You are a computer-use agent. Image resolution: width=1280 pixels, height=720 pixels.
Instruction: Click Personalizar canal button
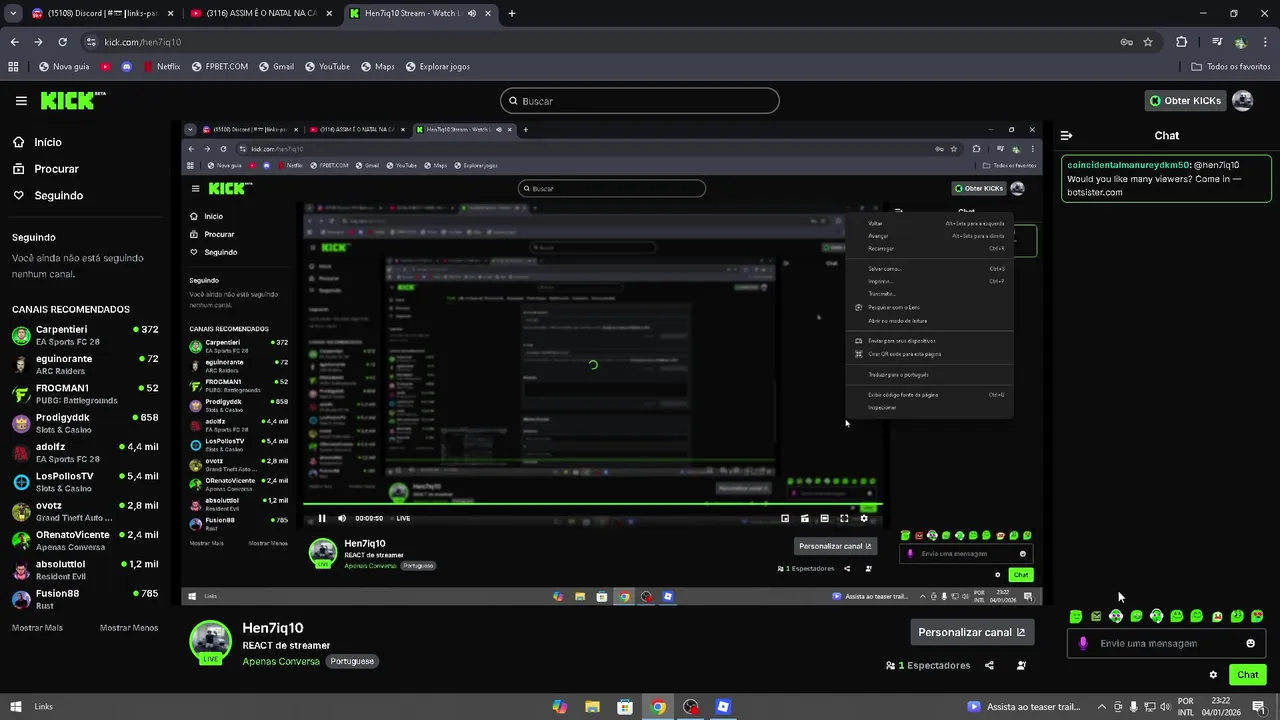click(972, 632)
